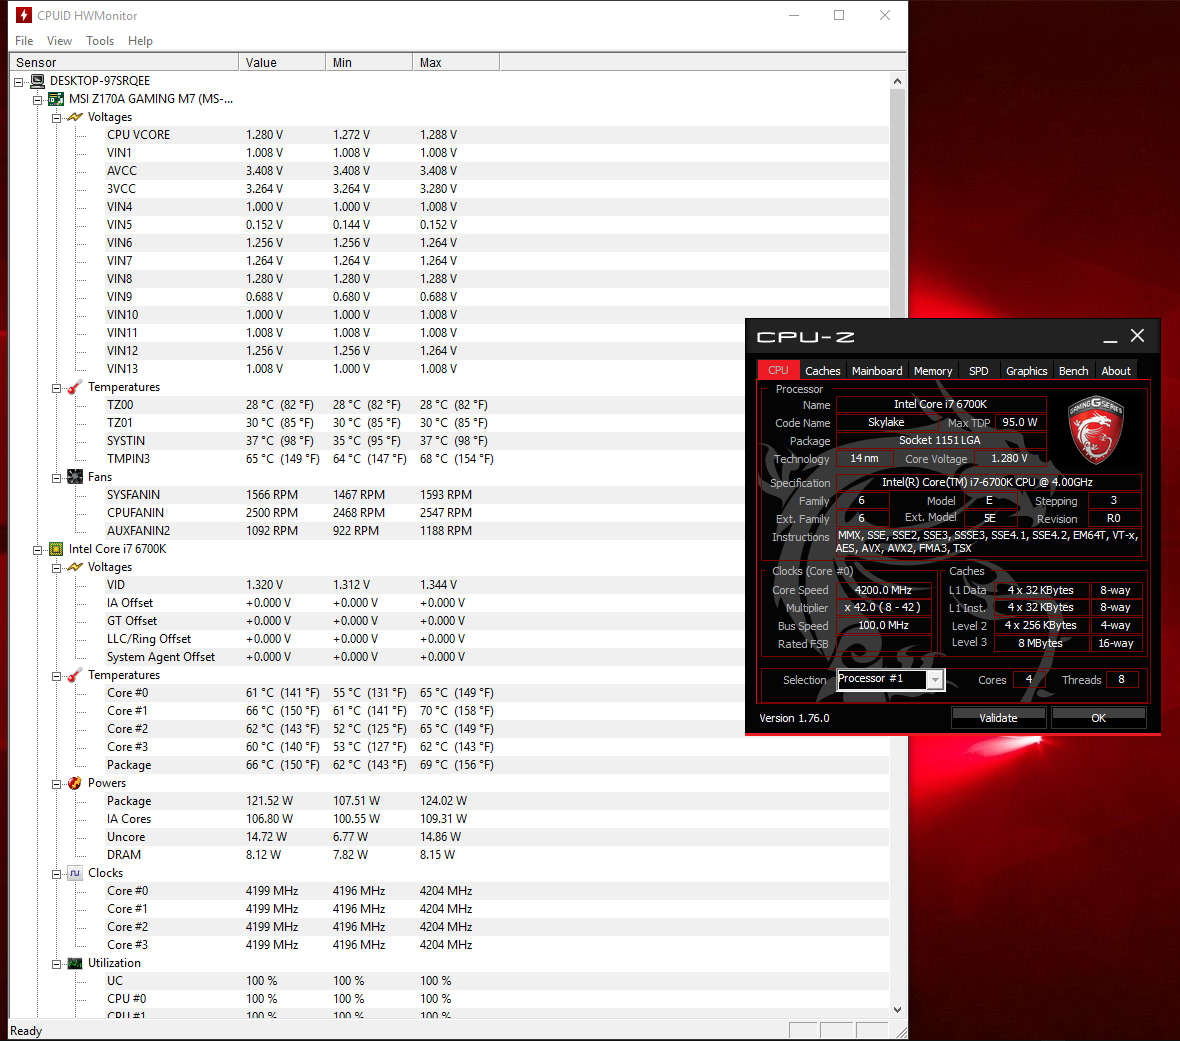Open the Tools menu
Image resolution: width=1180 pixels, height=1041 pixels.
pyautogui.click(x=100, y=41)
